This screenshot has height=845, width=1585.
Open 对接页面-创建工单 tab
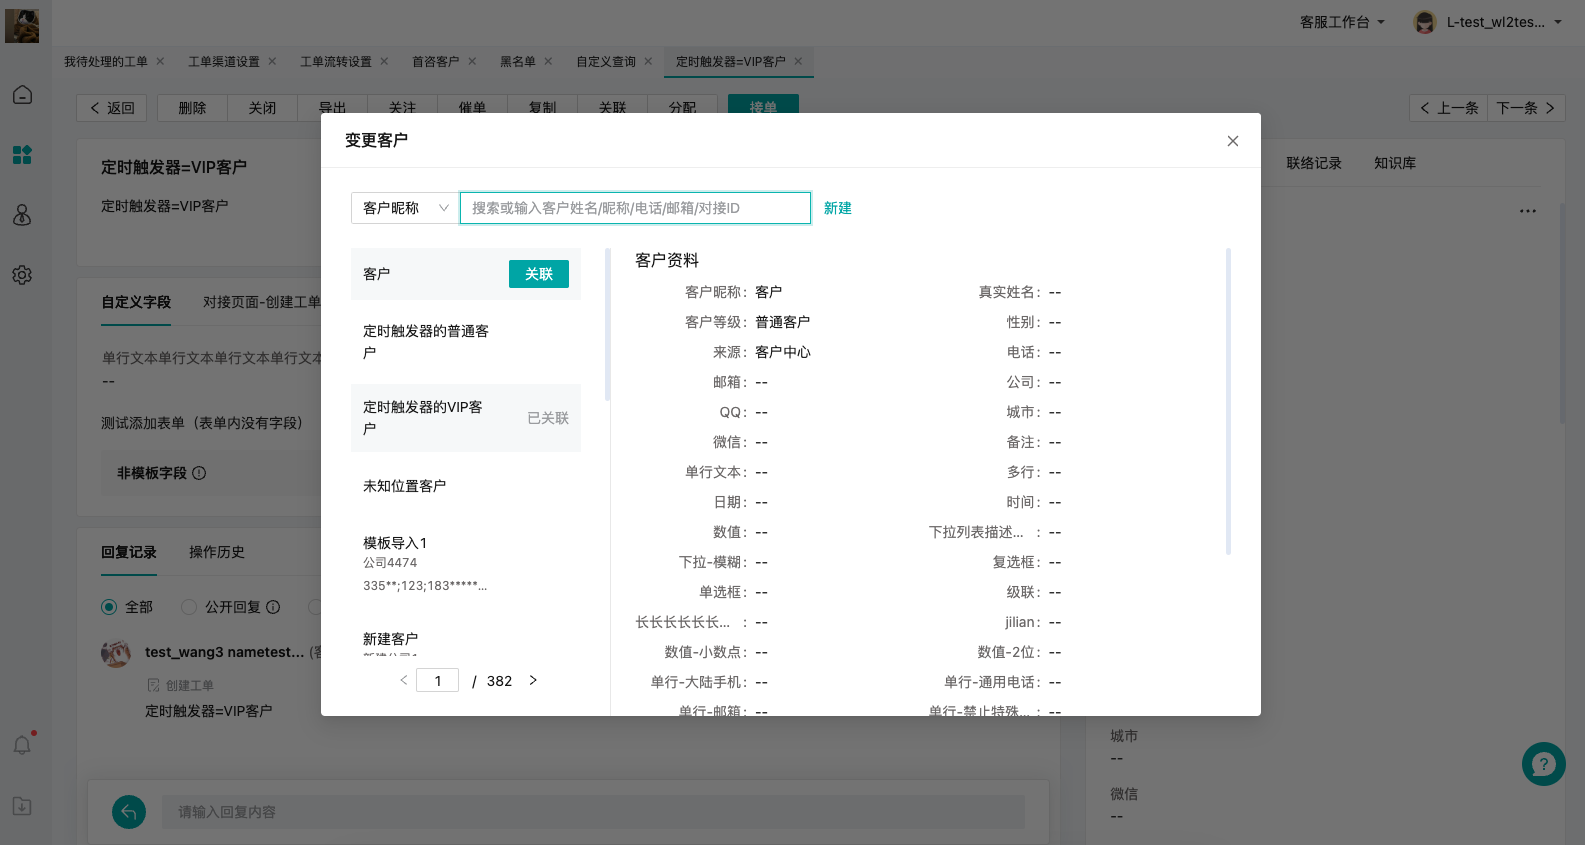coord(262,302)
